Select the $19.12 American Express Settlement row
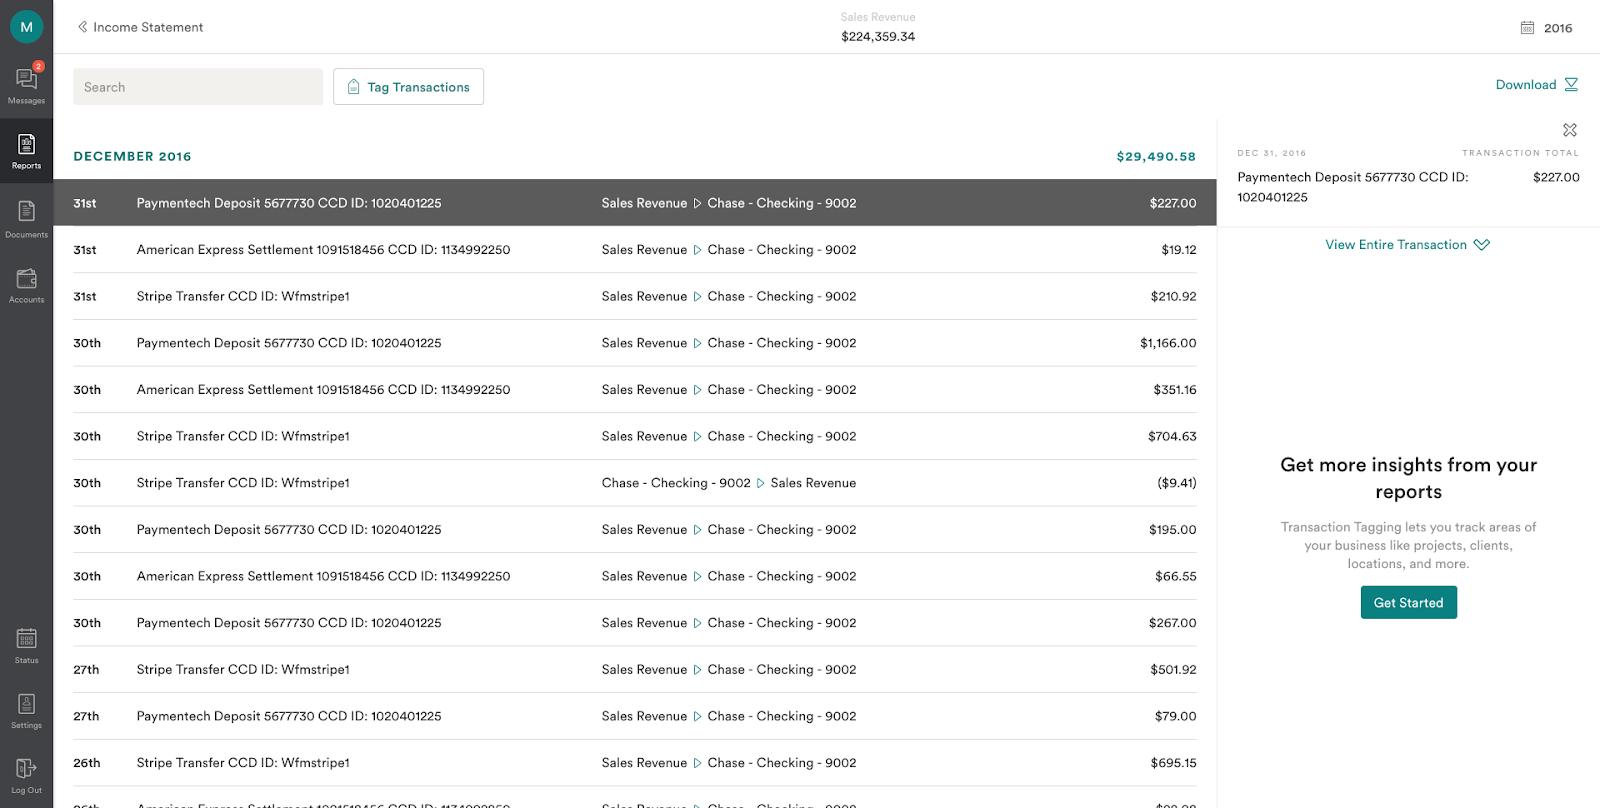This screenshot has width=1600, height=808. (634, 250)
